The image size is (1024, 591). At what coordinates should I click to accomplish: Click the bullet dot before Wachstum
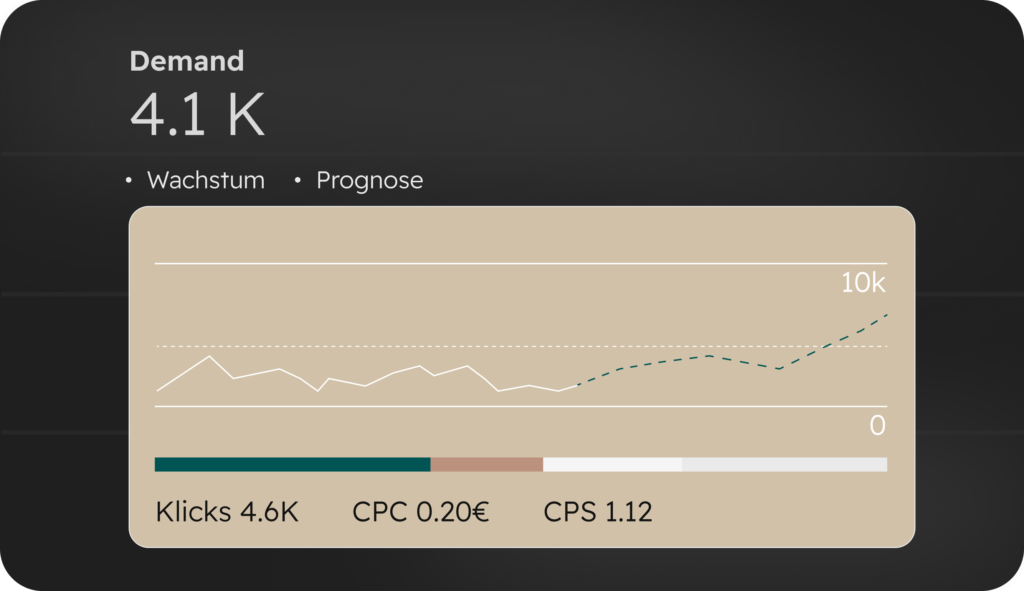[129, 180]
